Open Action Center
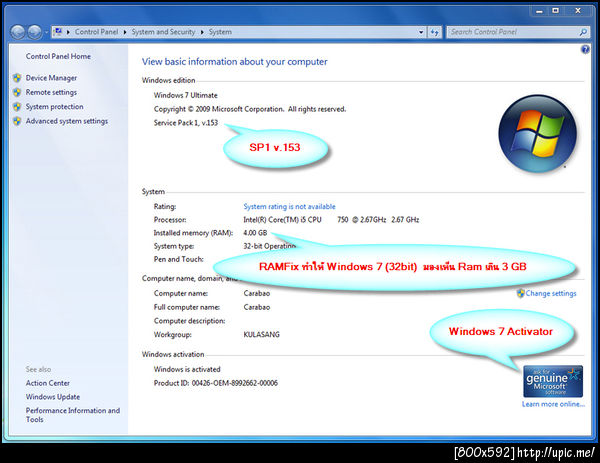The image size is (600, 463). tap(48, 383)
